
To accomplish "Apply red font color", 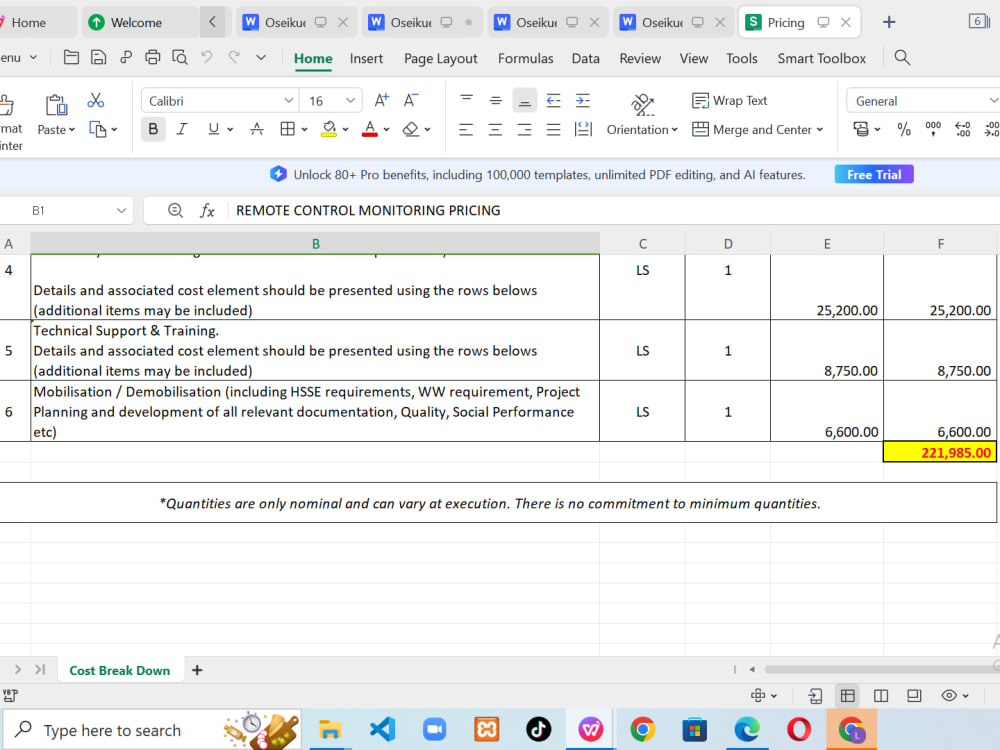I will tap(370, 129).
